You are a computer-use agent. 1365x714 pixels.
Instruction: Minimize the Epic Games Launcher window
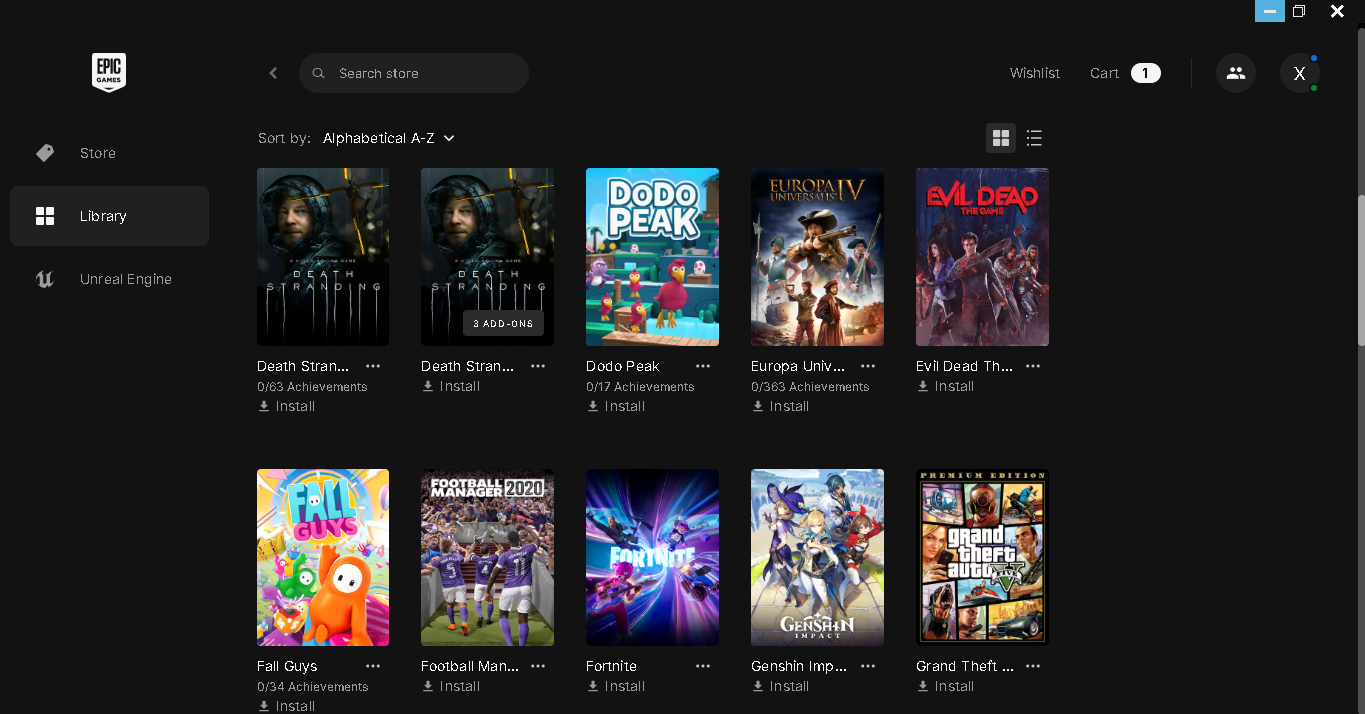tap(1270, 11)
